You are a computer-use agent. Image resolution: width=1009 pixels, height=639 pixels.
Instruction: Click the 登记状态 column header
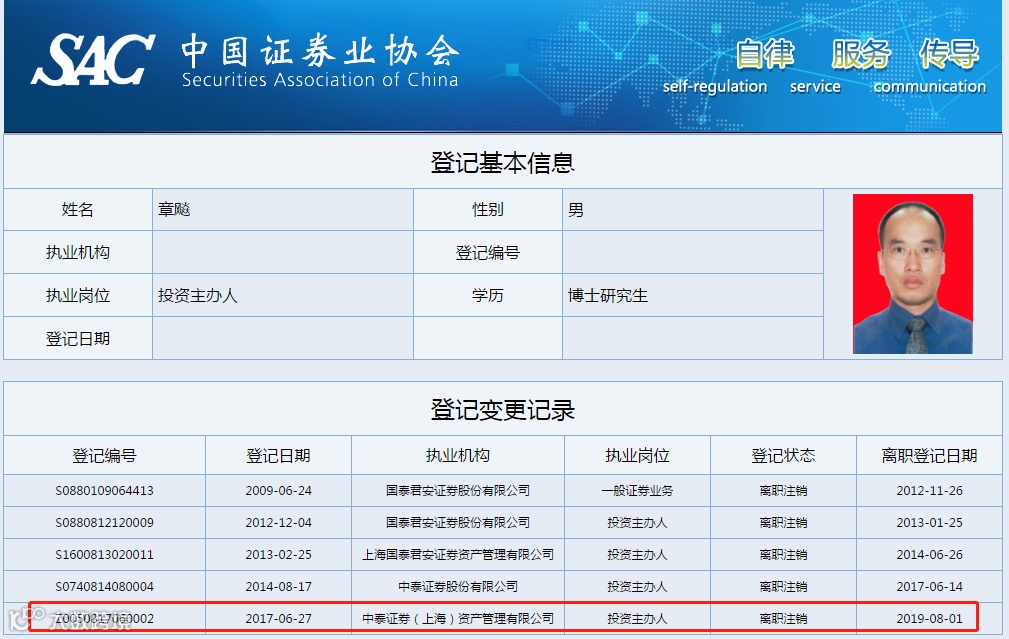tap(783, 456)
